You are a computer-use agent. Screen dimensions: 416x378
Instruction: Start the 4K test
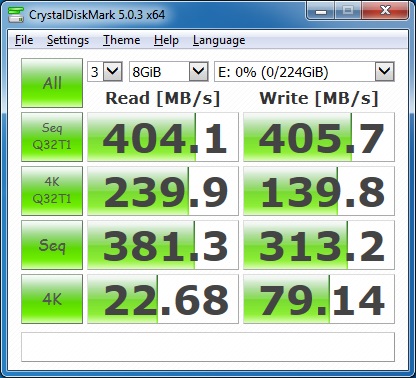coord(52,299)
